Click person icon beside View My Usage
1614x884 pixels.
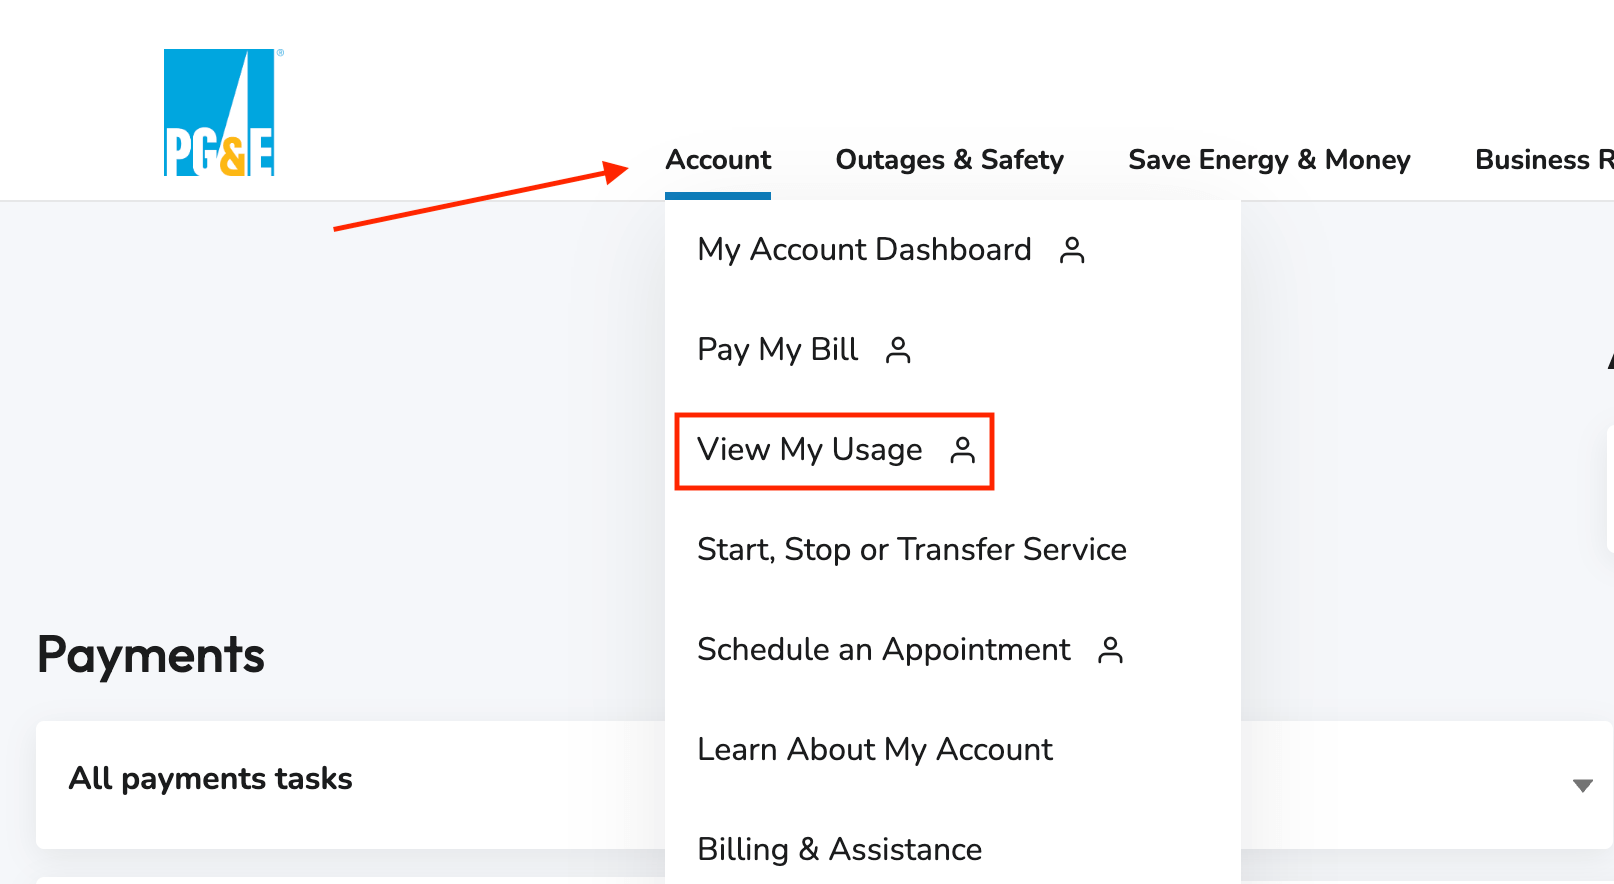pos(962,450)
